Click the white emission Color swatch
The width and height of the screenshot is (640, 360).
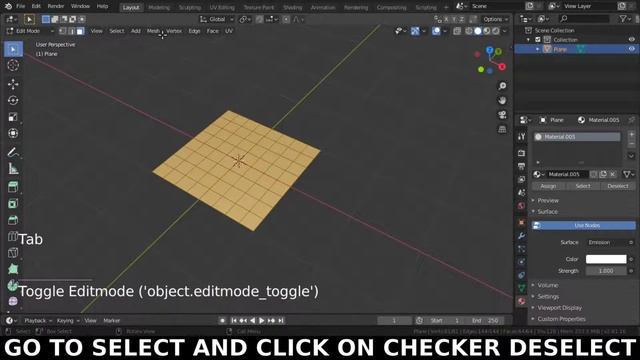click(x=606, y=259)
